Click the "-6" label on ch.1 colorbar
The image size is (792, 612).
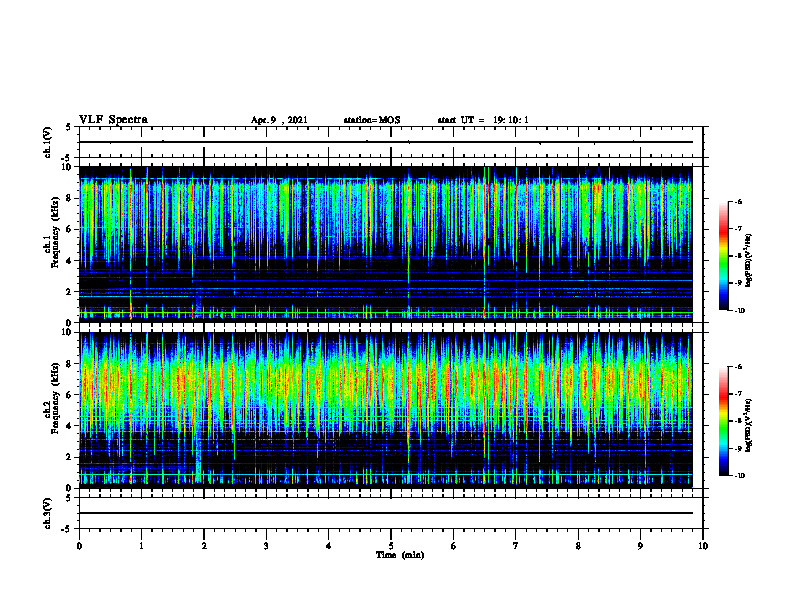[739, 202]
